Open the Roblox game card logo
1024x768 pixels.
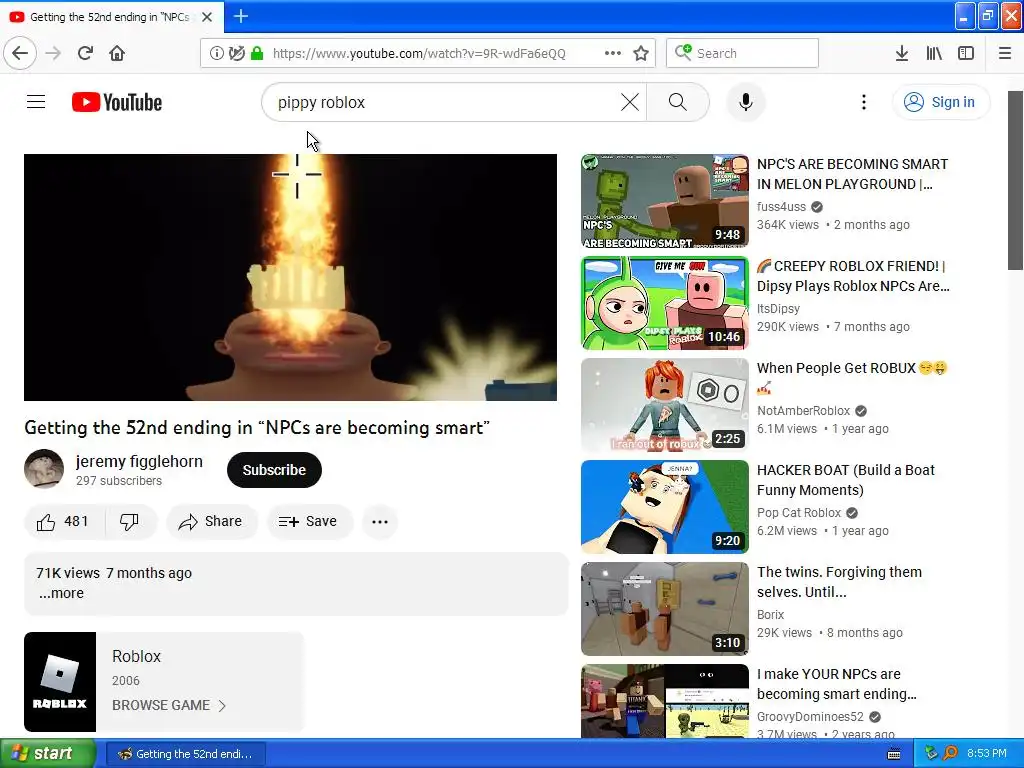(60, 682)
